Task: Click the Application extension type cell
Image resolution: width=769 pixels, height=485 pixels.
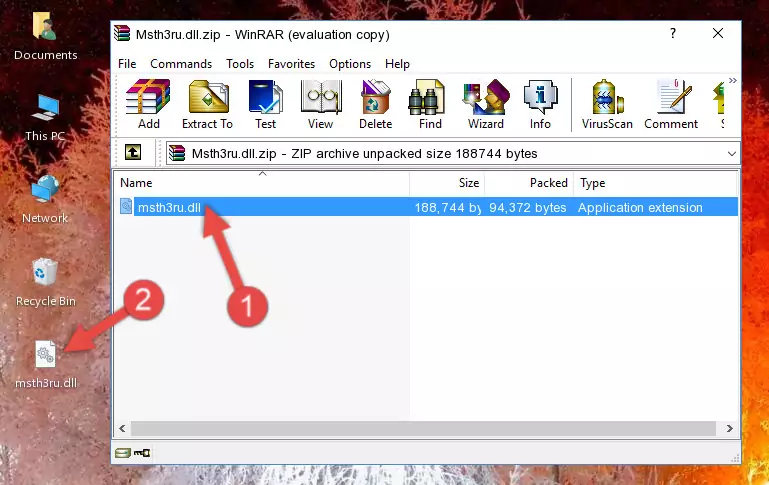Action: click(640, 207)
